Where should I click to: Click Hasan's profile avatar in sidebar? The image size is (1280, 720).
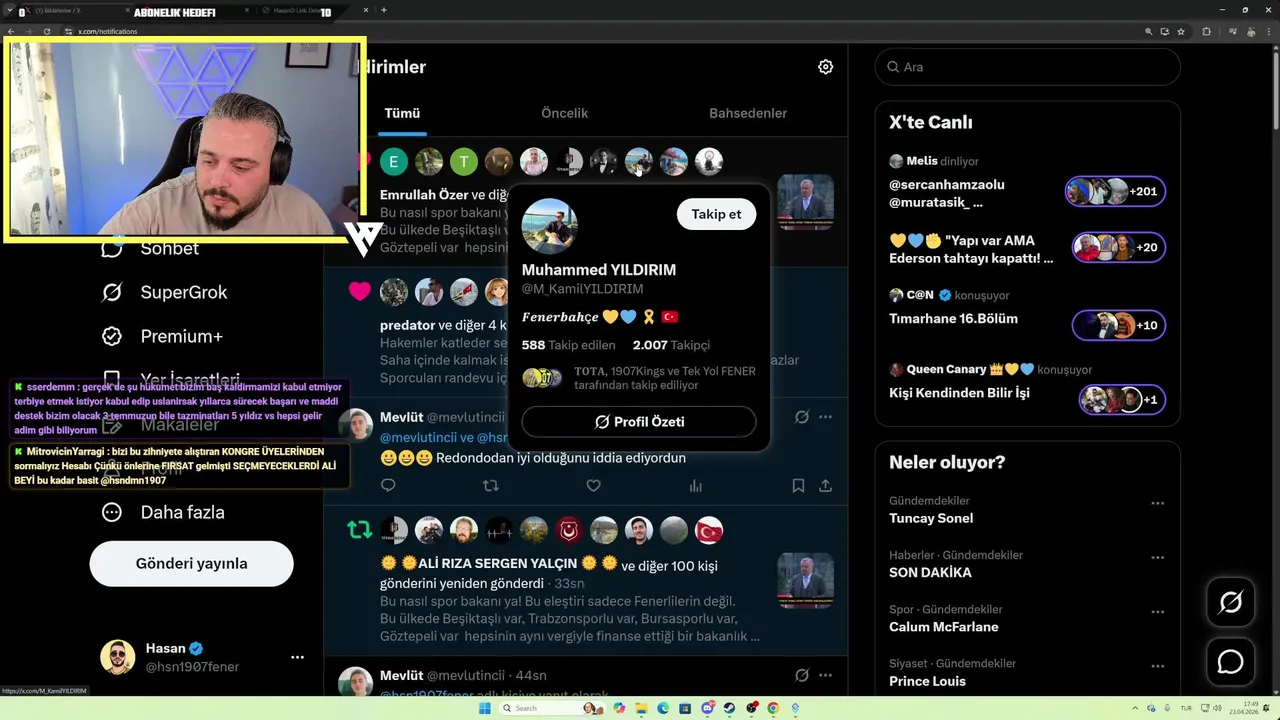tap(118, 657)
